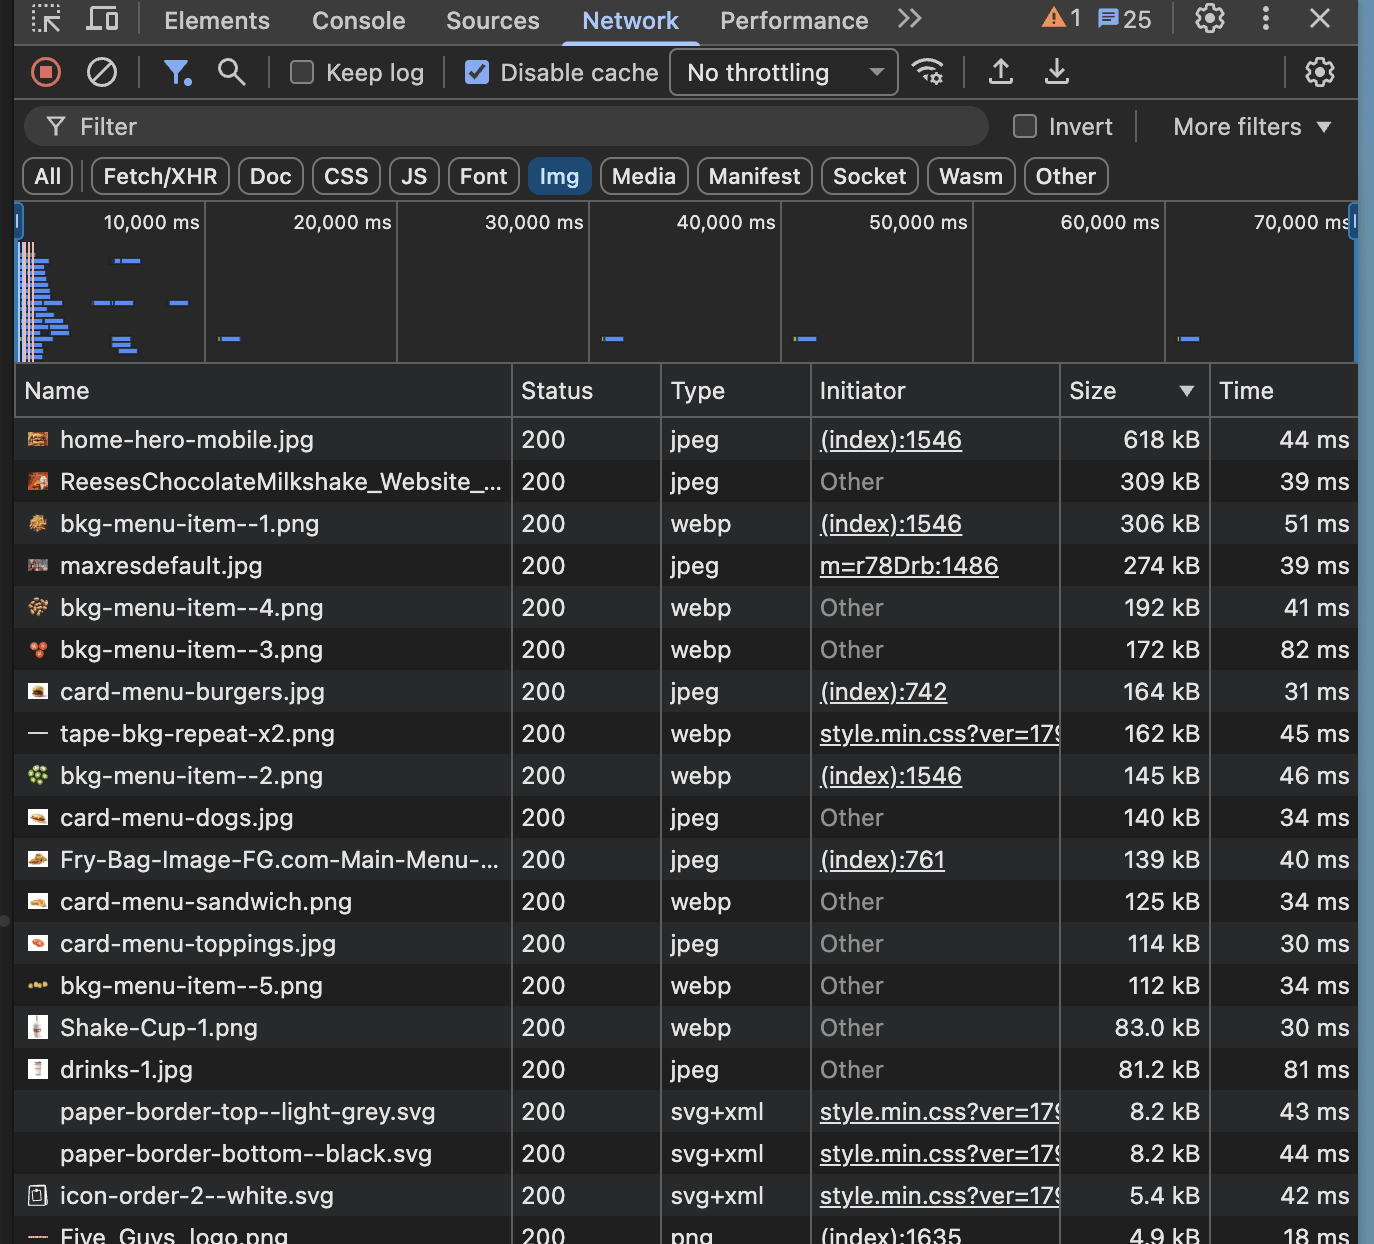Stop recording the network log
Viewport: 1374px width, 1244px height.
click(46, 72)
